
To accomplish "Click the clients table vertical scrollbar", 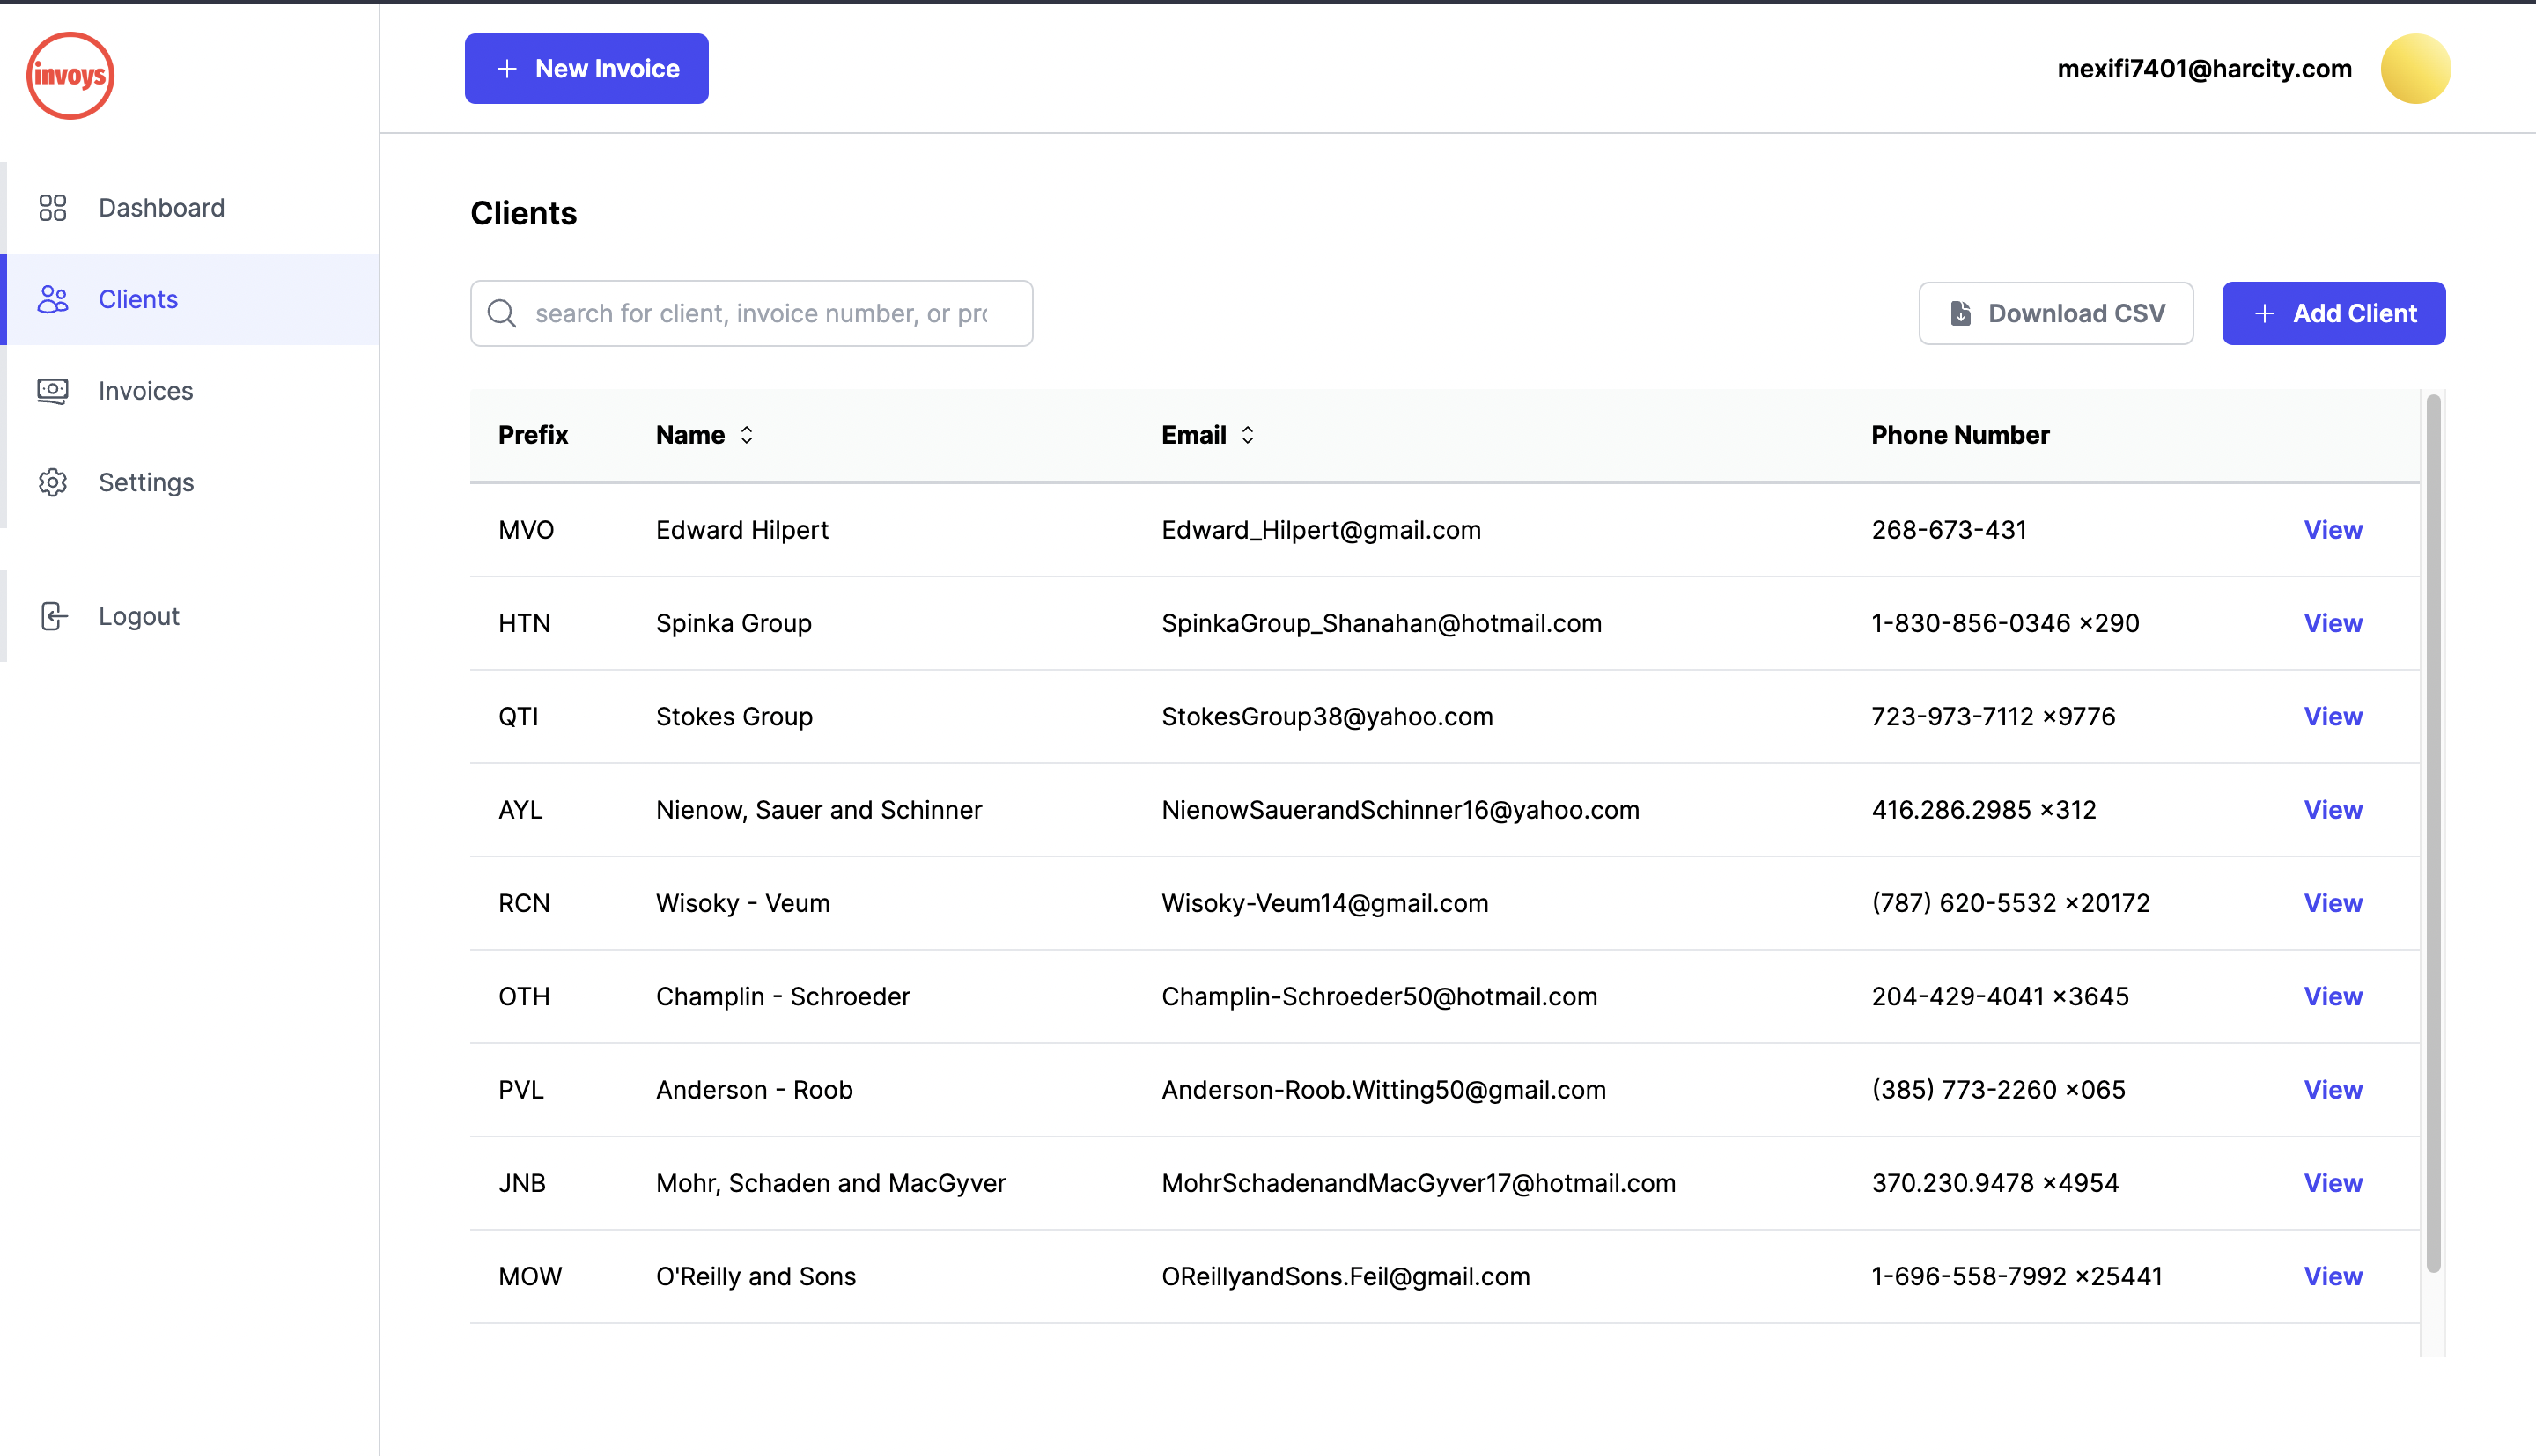I will coord(2433,834).
